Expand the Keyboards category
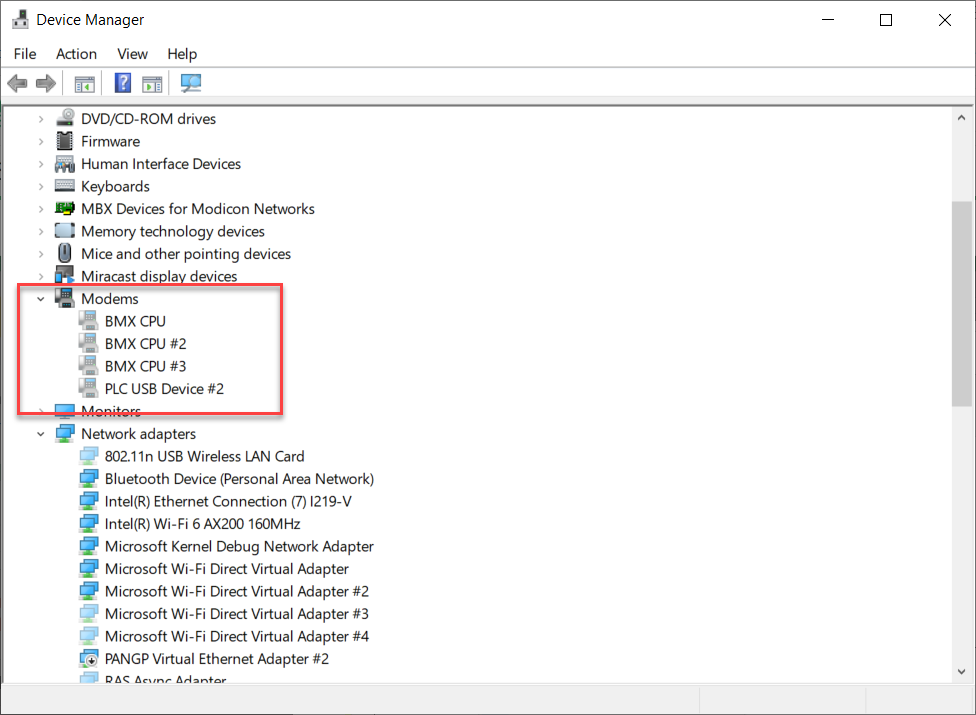This screenshot has height=715, width=976. [41, 187]
